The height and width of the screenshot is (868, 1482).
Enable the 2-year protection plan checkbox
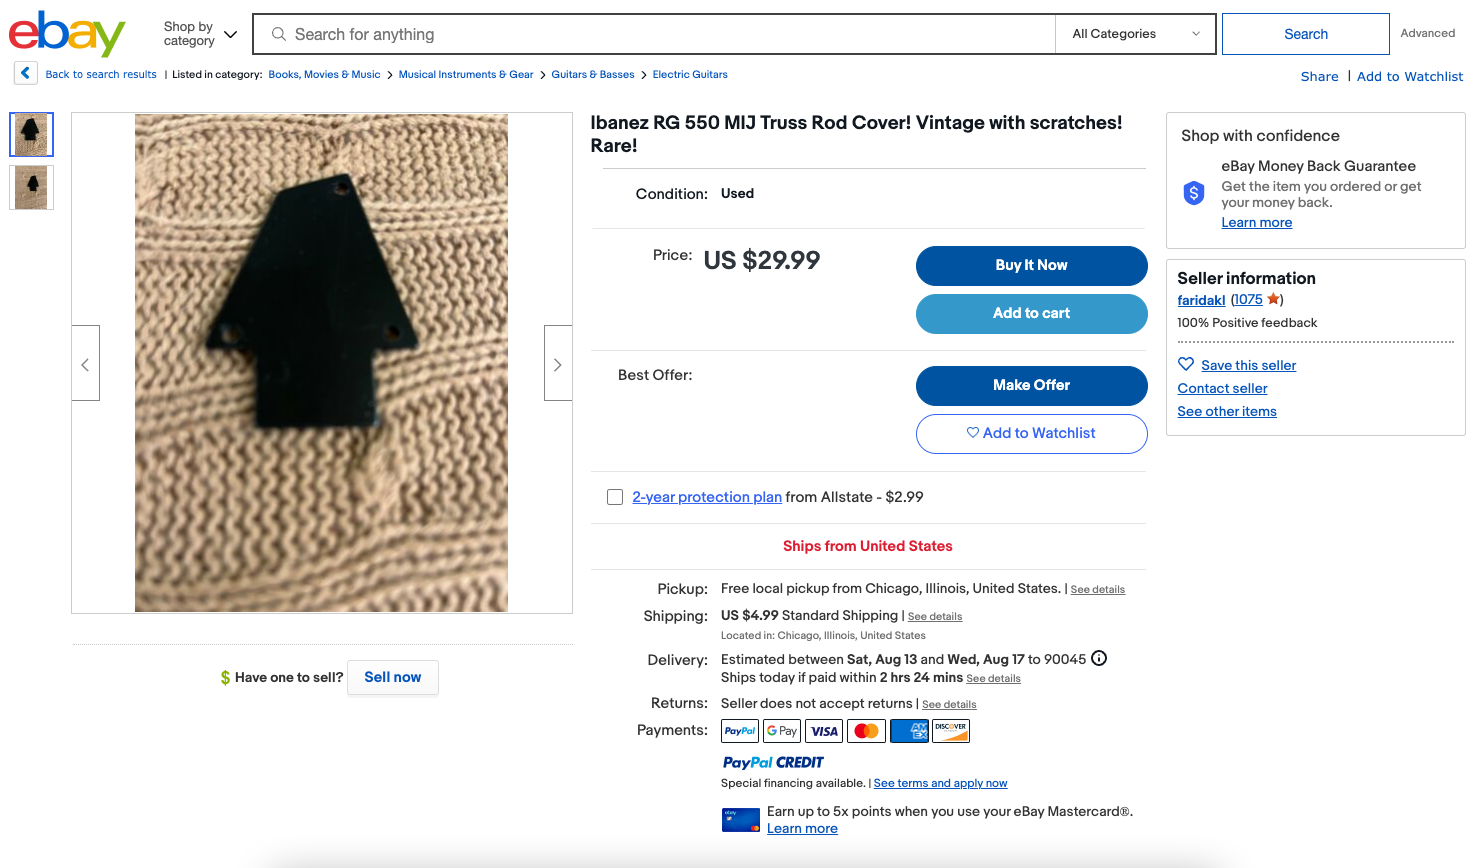tap(615, 497)
